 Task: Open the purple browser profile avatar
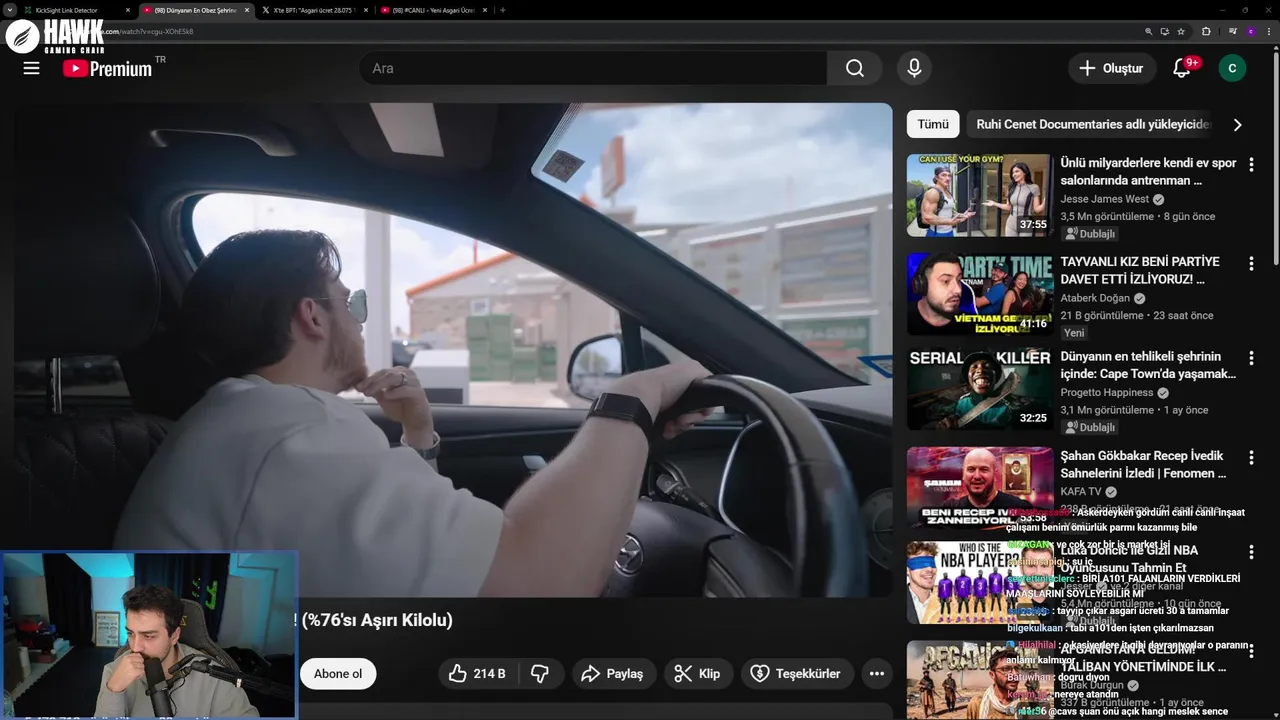click(x=1250, y=31)
